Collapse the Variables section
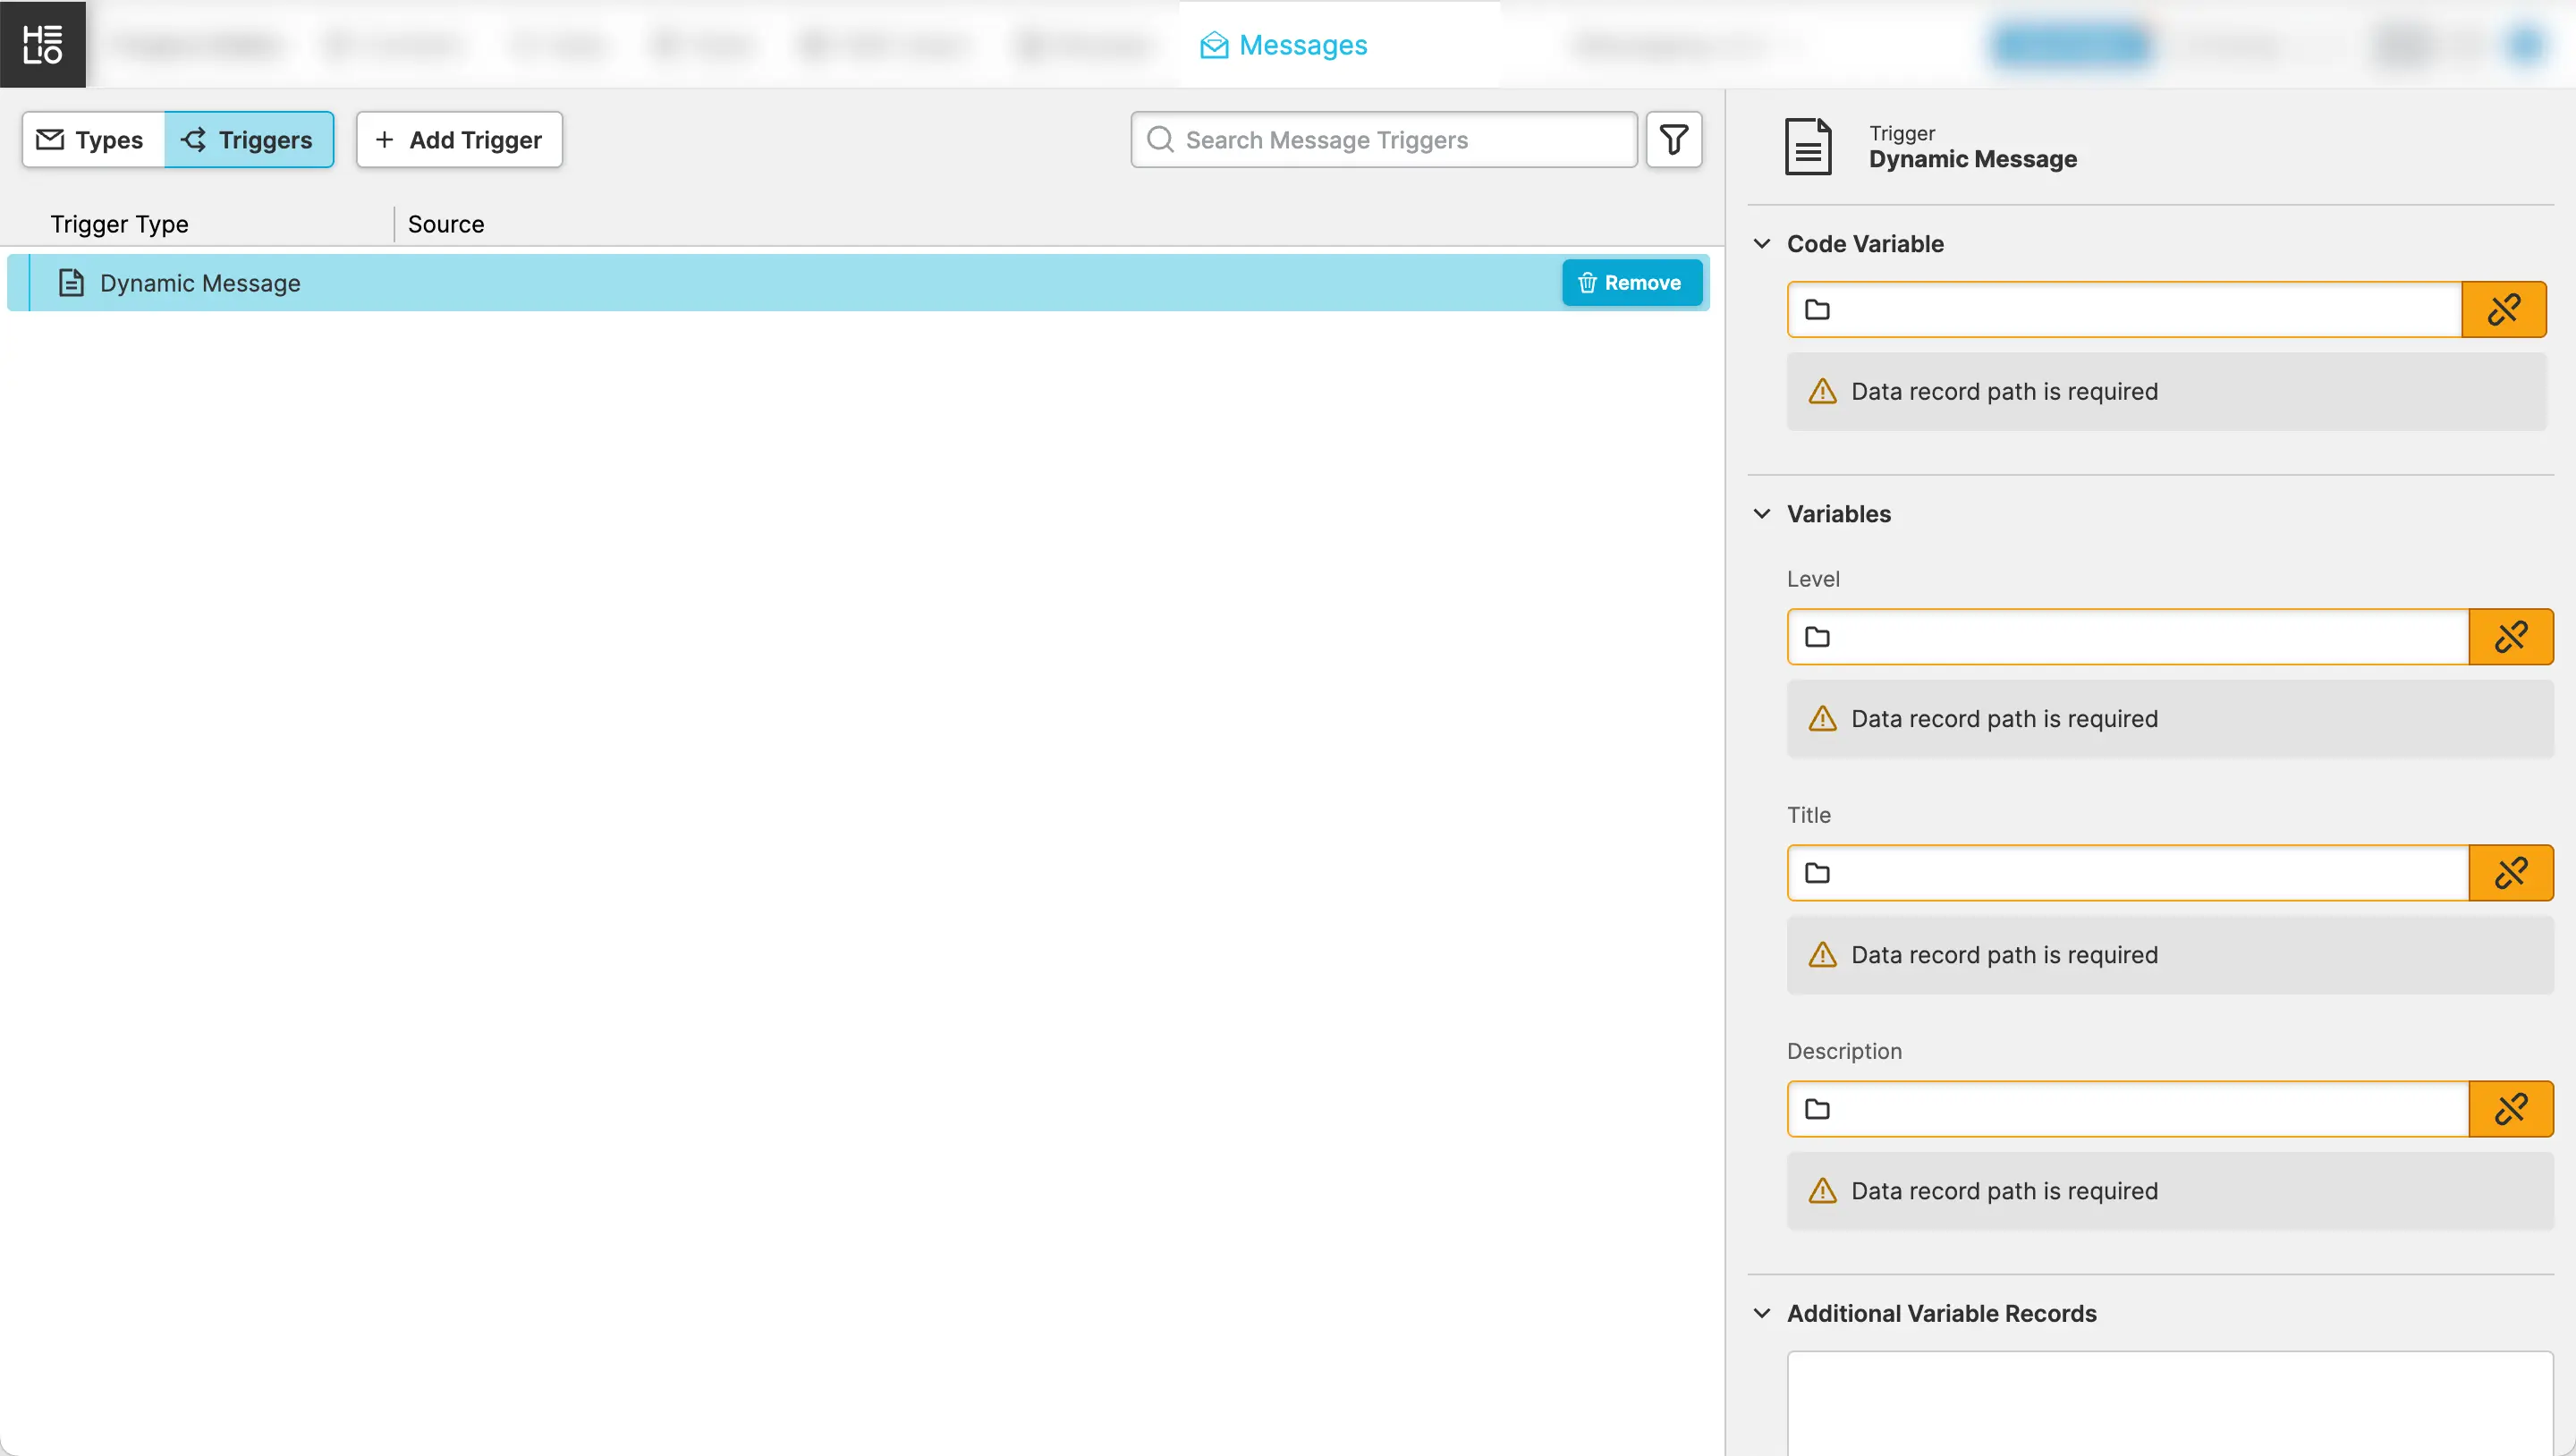 tap(1762, 514)
